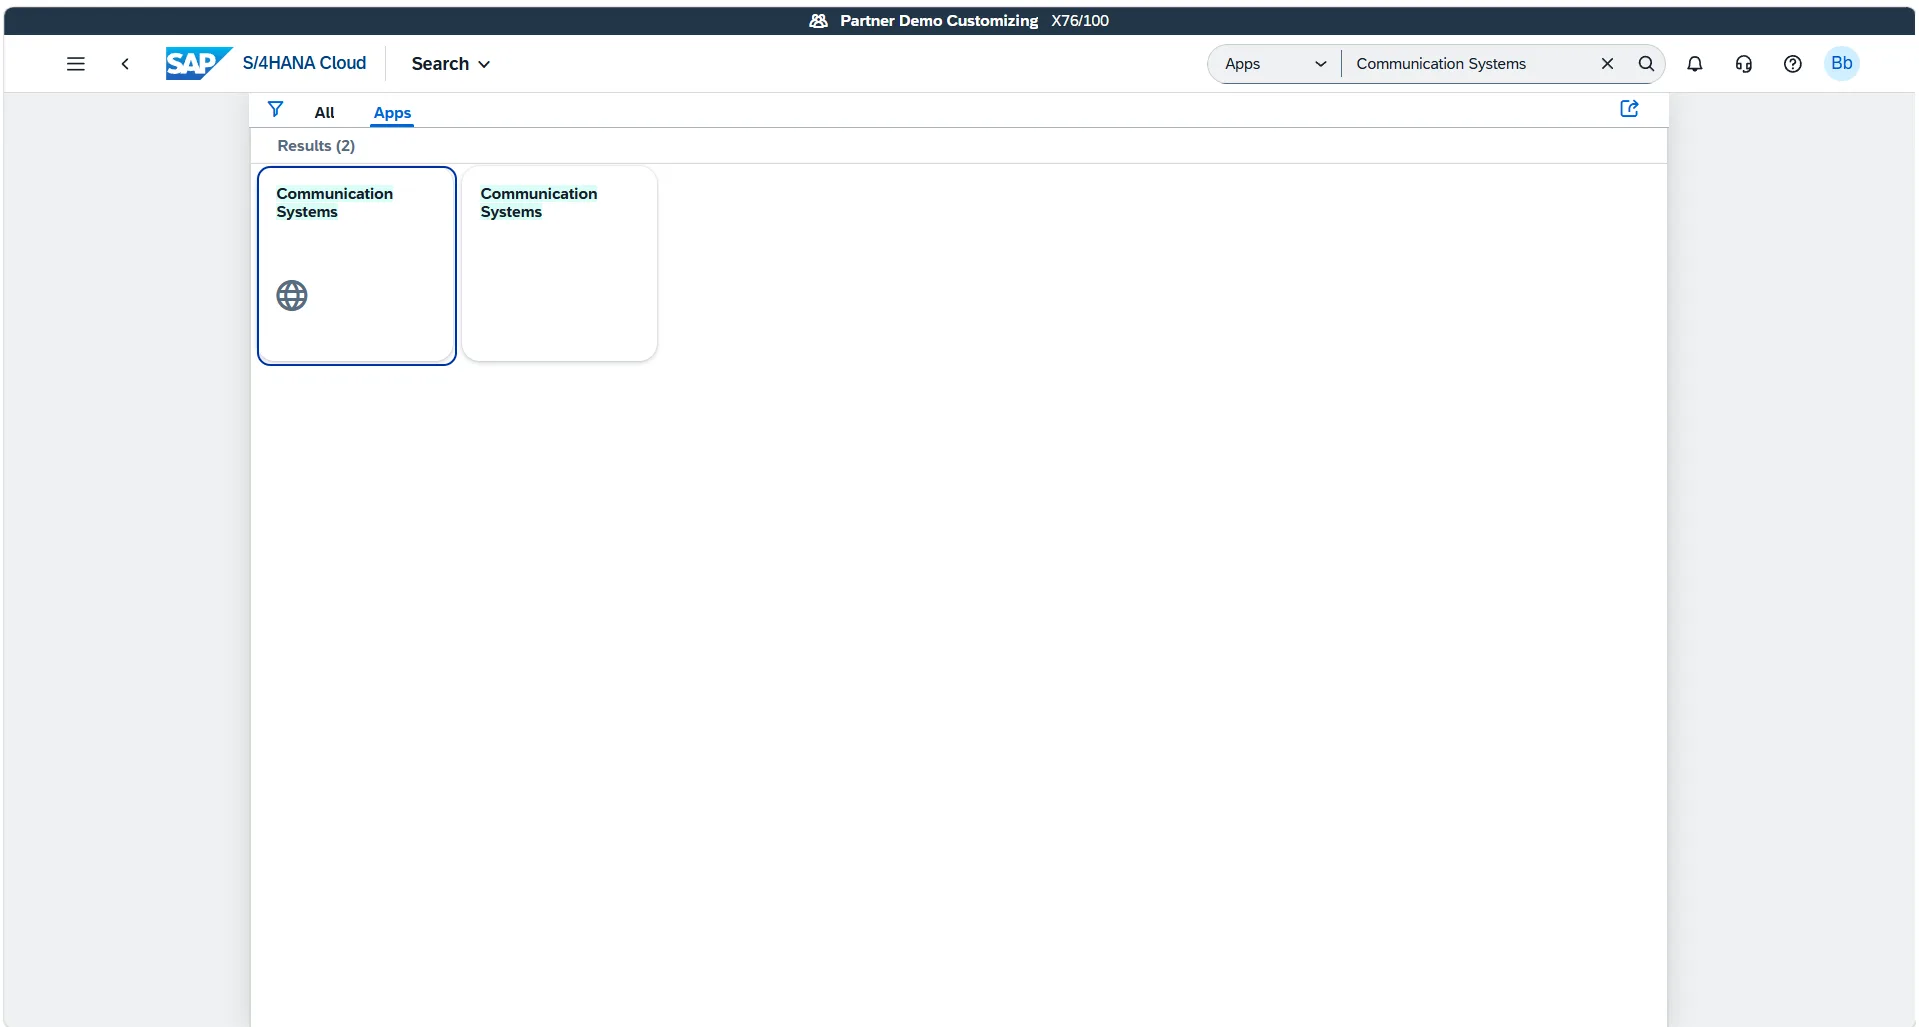The height and width of the screenshot is (1027, 1919).
Task: Click Partner Demo Customizing banner text
Action: coord(939,21)
